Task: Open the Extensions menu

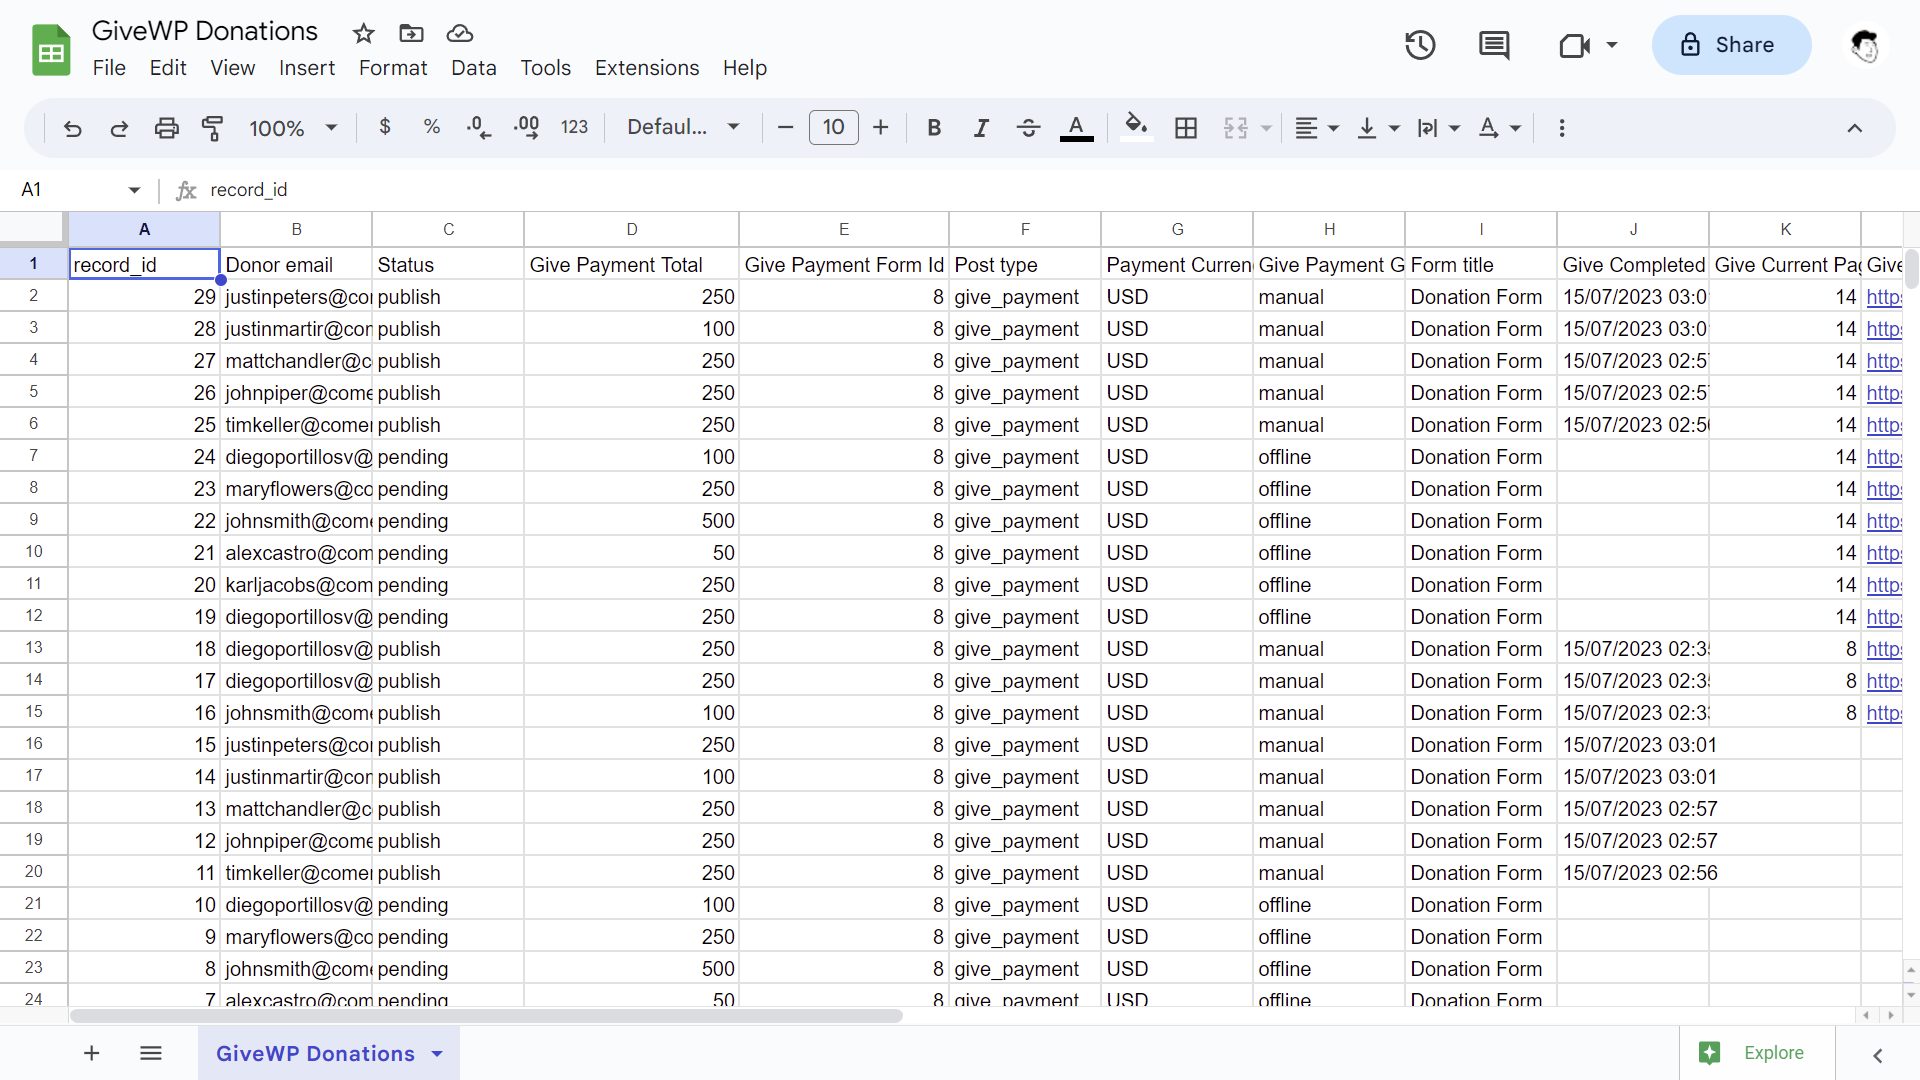Action: [x=646, y=67]
